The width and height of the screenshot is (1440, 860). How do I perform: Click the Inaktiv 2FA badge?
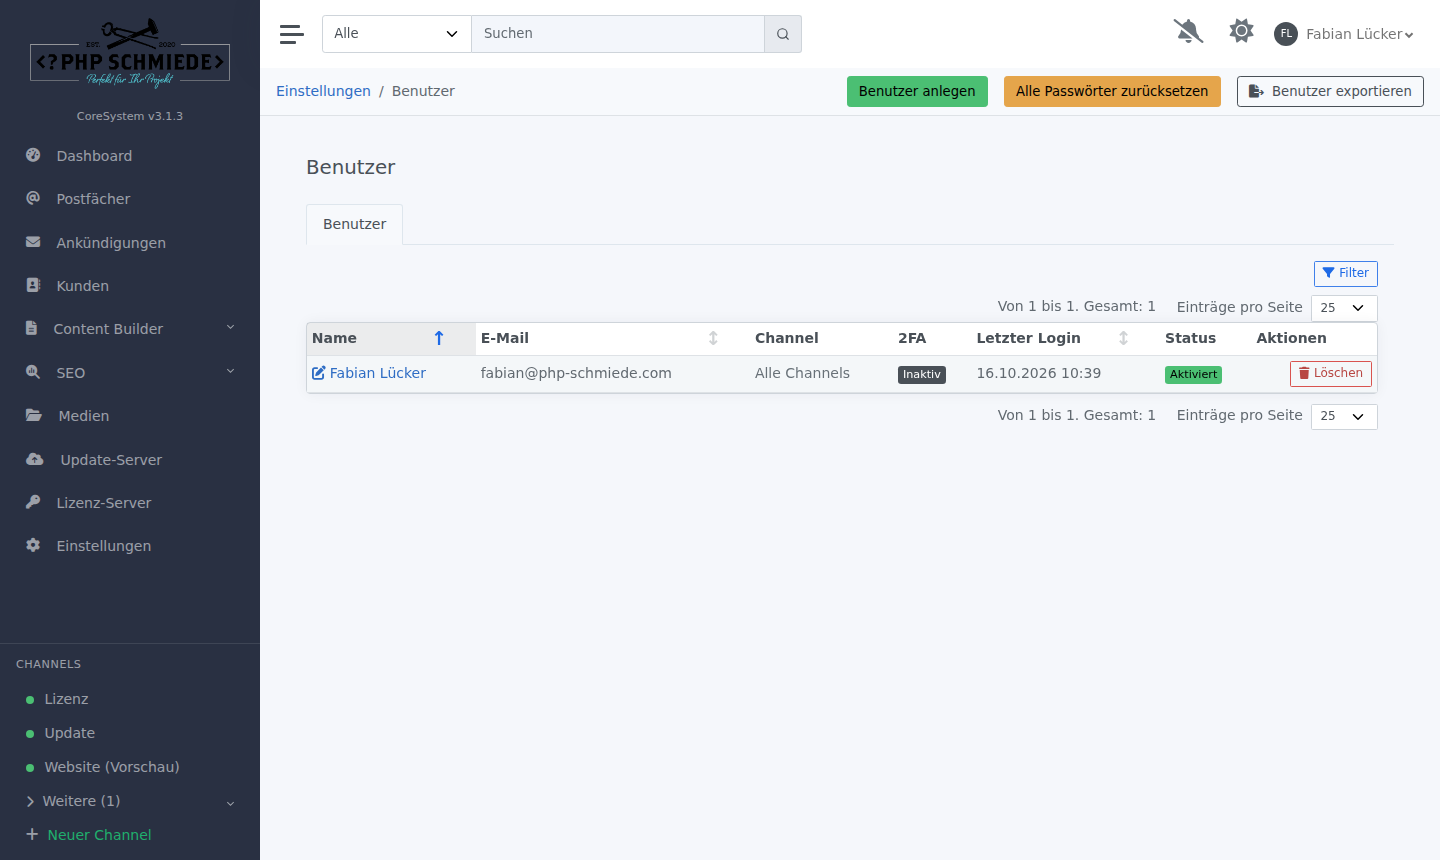(922, 374)
